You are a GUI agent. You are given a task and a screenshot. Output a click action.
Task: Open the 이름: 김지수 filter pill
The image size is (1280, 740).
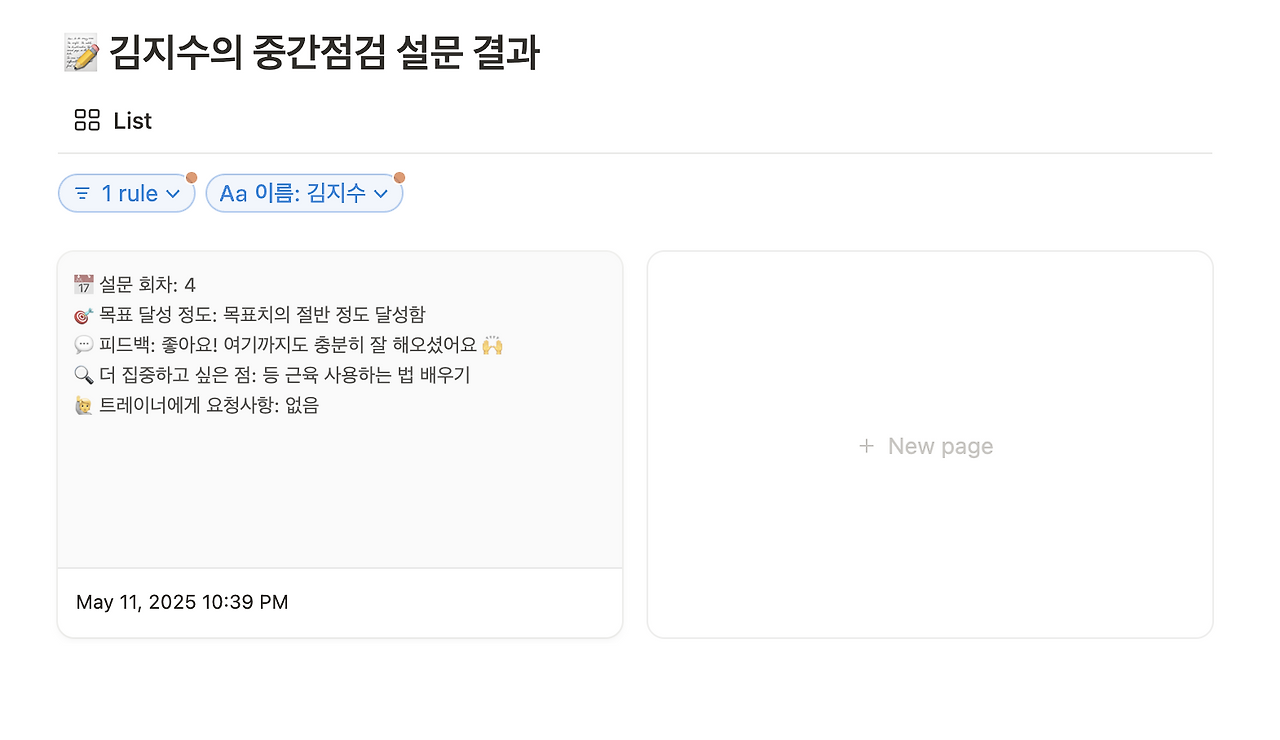(304, 194)
